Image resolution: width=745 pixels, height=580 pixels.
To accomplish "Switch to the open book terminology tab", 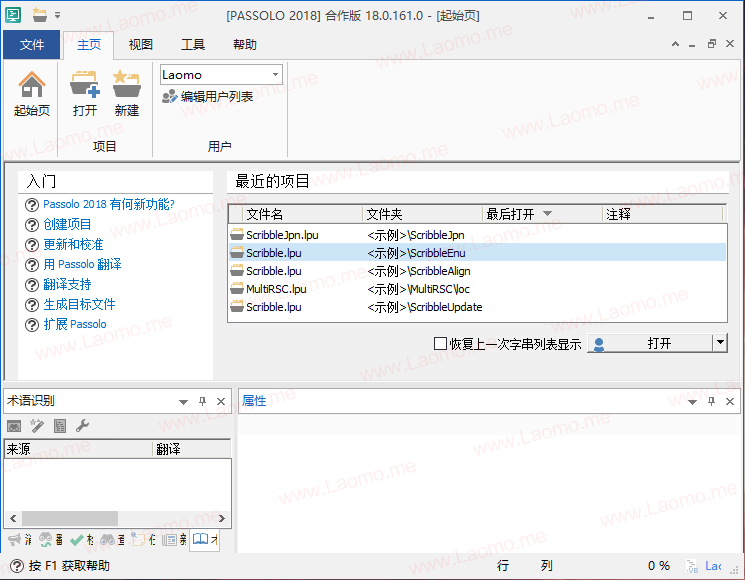I will 204,540.
